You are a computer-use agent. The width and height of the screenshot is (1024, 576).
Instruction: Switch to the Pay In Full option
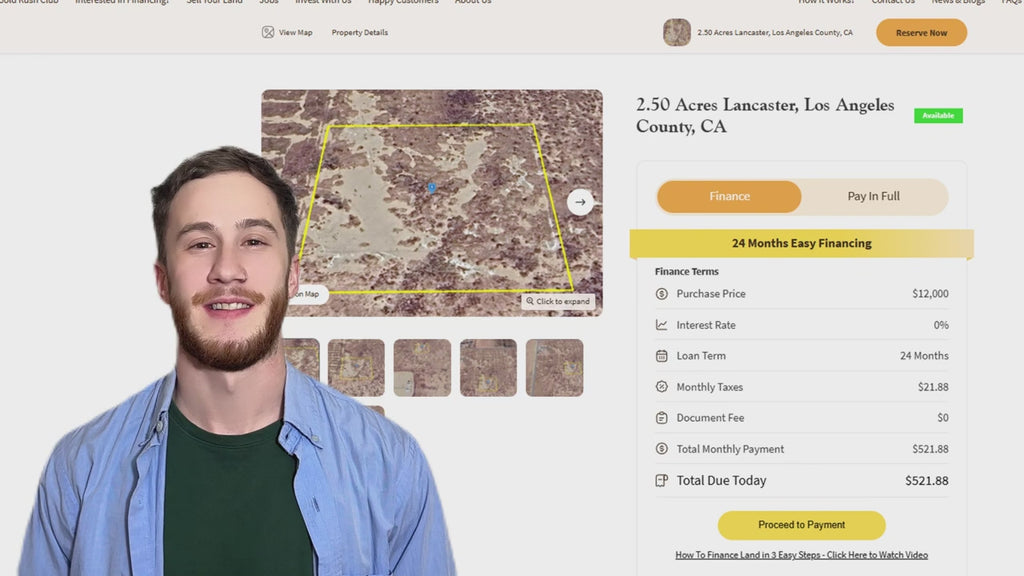(873, 197)
